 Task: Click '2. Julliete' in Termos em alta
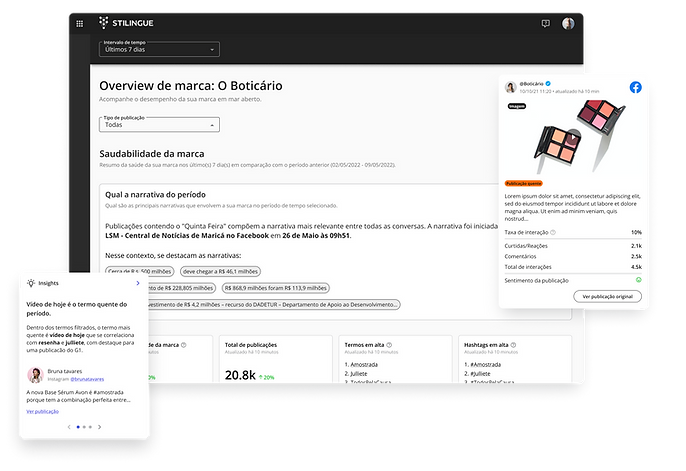(x=356, y=374)
